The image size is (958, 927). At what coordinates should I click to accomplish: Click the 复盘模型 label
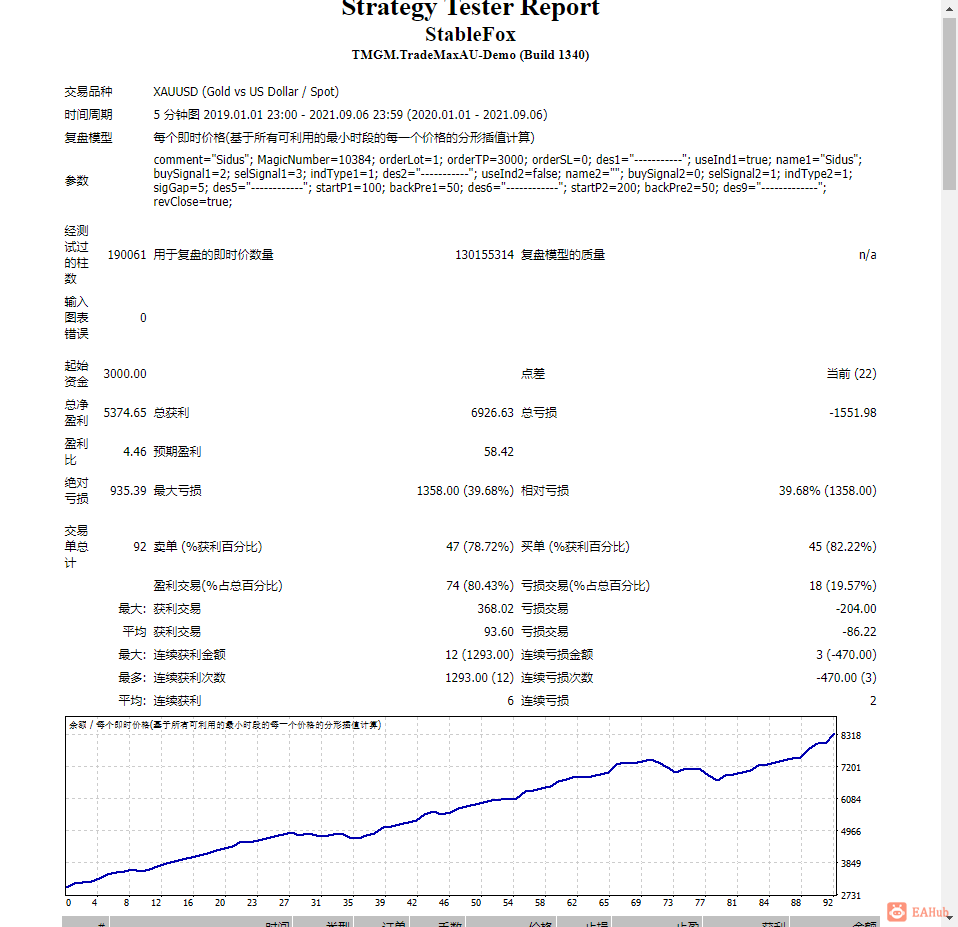(x=88, y=137)
